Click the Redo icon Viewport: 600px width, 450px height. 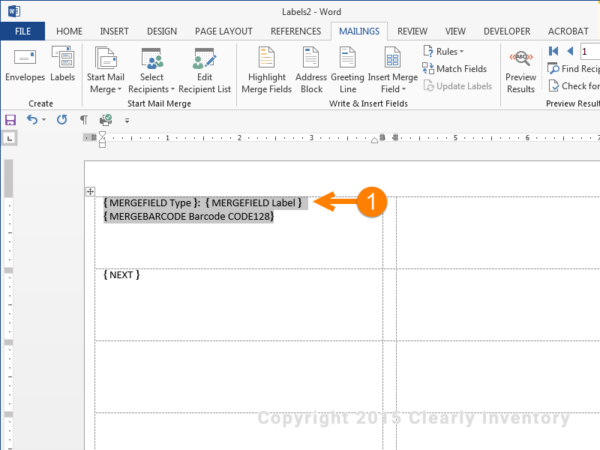click(62, 120)
